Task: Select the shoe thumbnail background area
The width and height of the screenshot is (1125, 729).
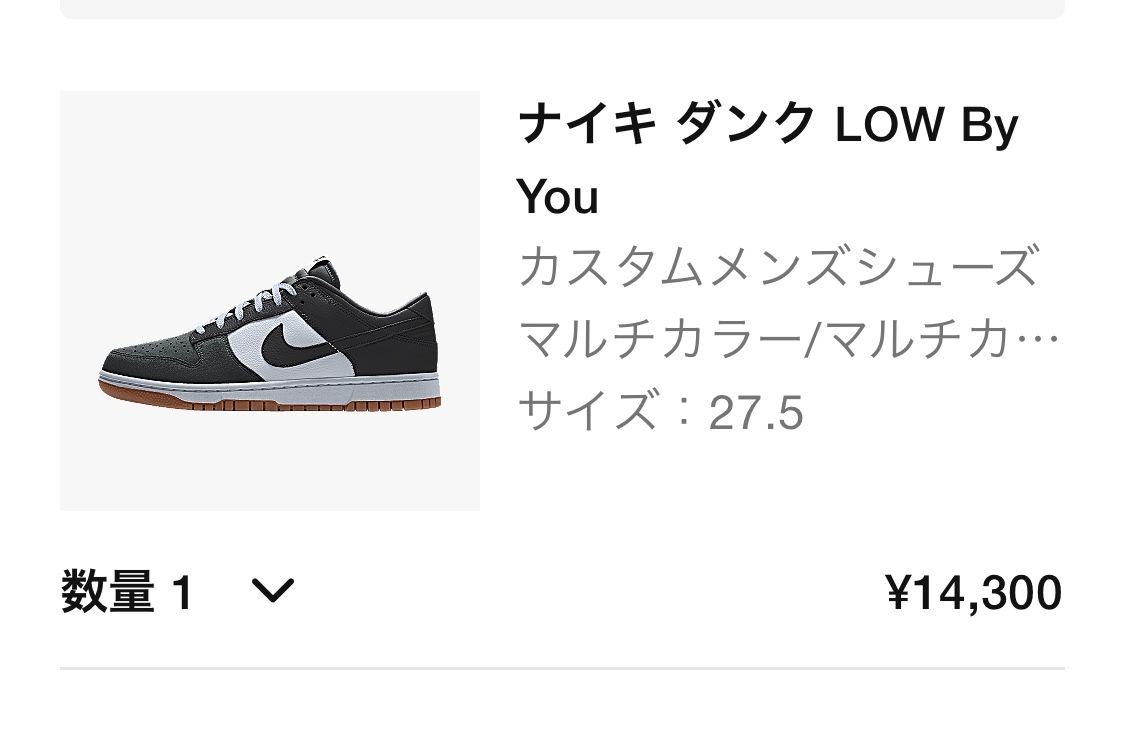Action: [140, 150]
